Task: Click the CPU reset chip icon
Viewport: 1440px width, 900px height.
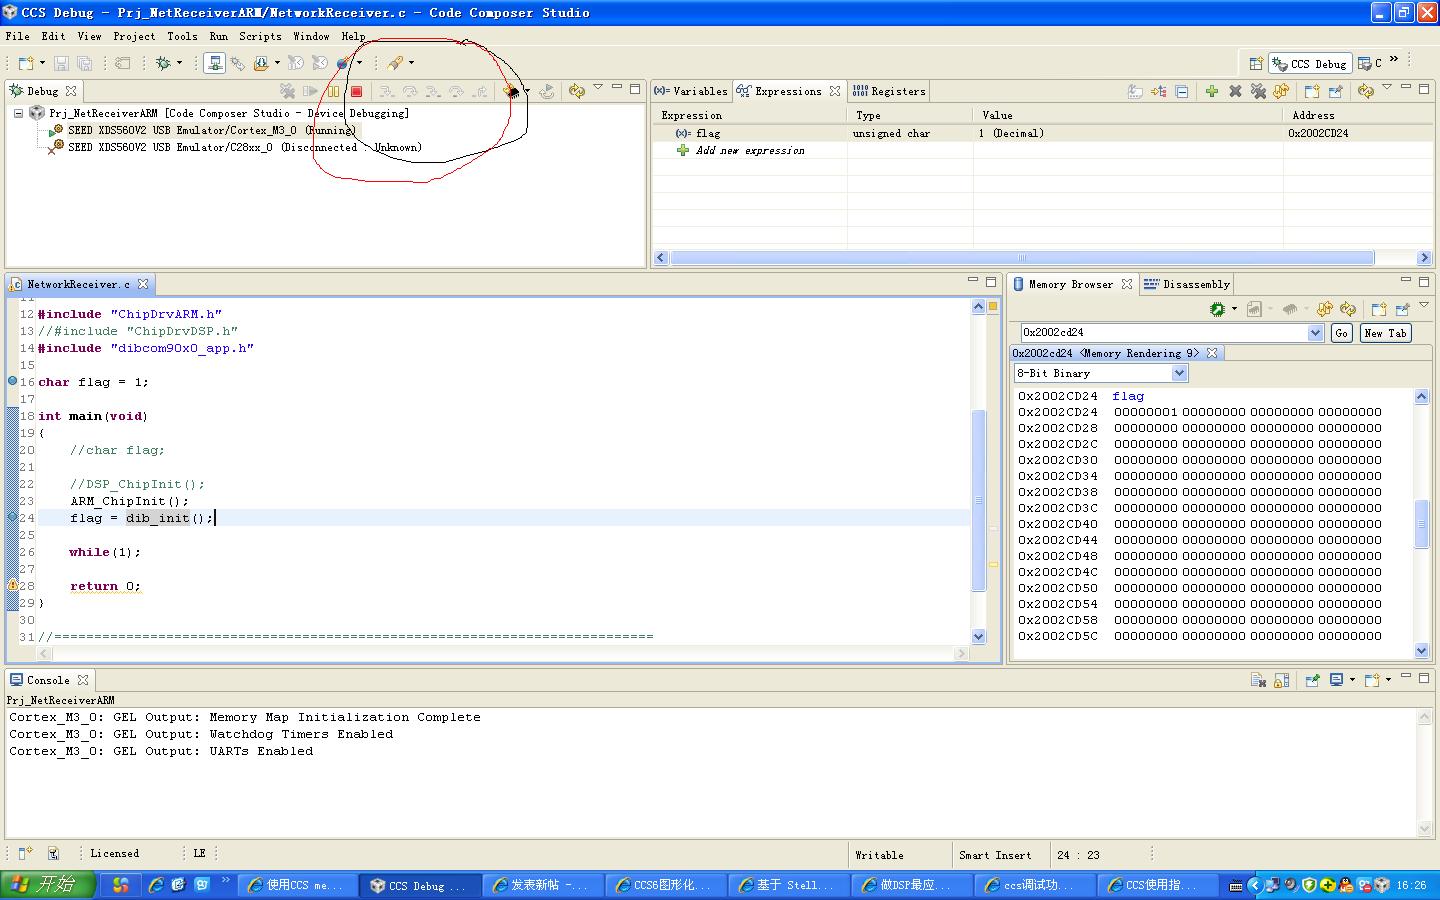Action: click(511, 91)
